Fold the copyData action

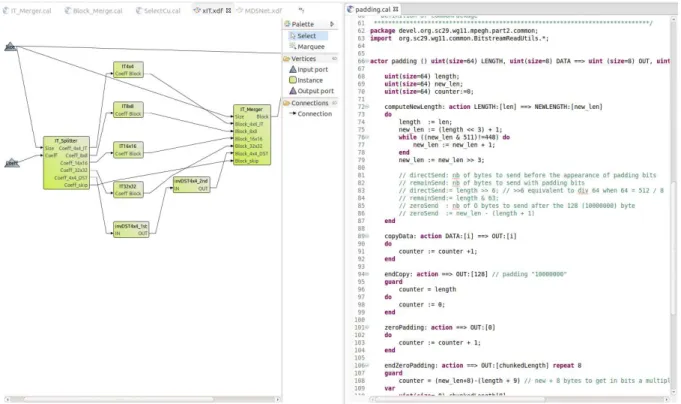point(367,236)
